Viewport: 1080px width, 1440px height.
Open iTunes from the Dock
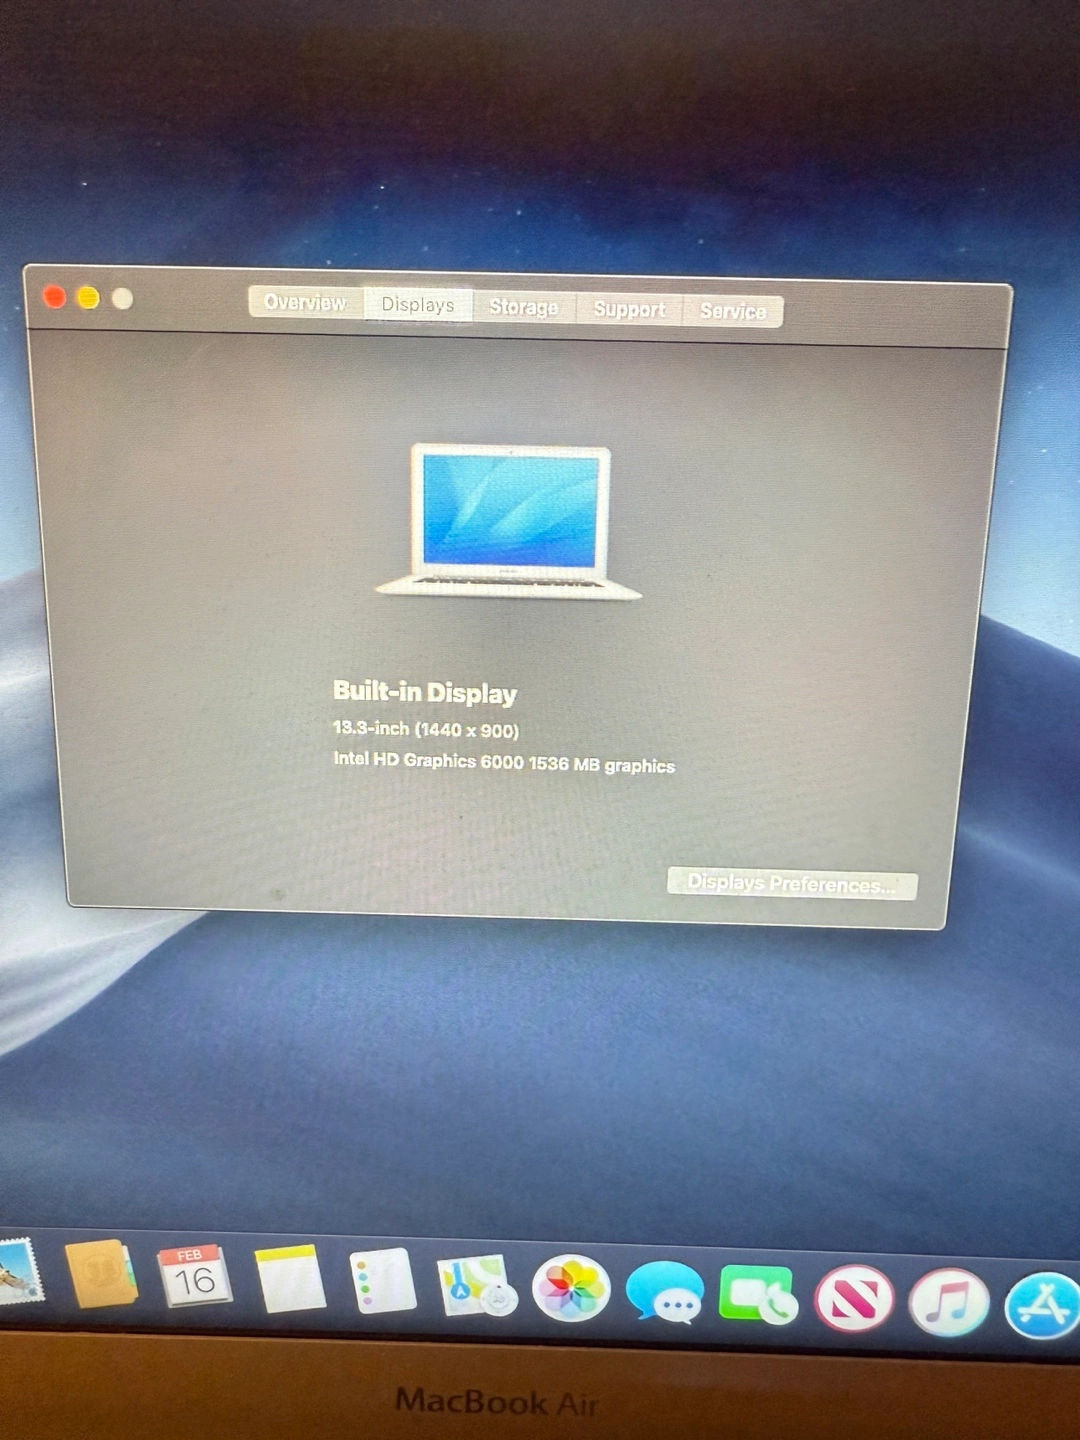(x=949, y=1303)
